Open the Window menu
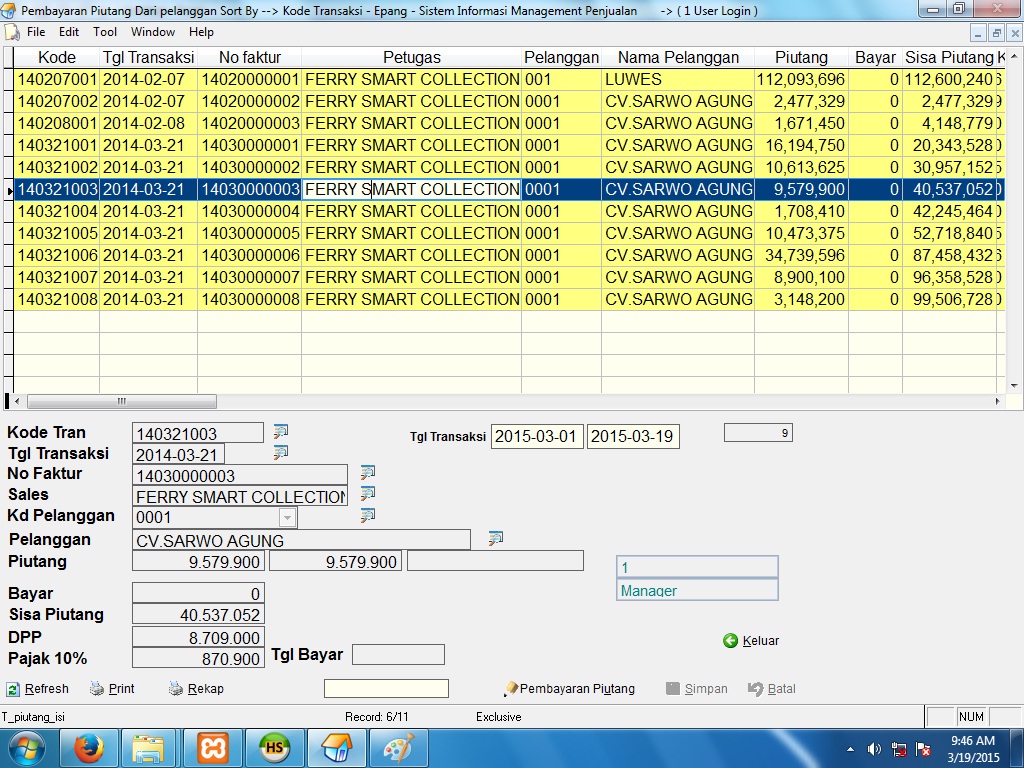This screenshot has width=1024, height=768. [153, 32]
